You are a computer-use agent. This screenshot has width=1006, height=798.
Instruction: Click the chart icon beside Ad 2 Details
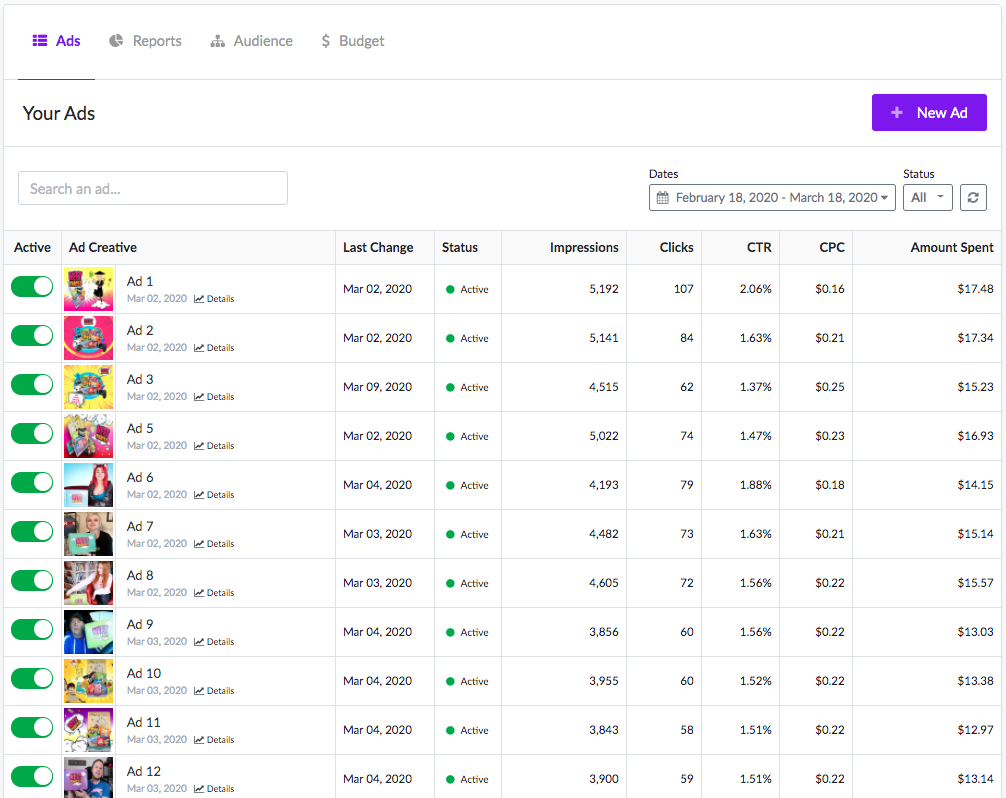click(199, 348)
